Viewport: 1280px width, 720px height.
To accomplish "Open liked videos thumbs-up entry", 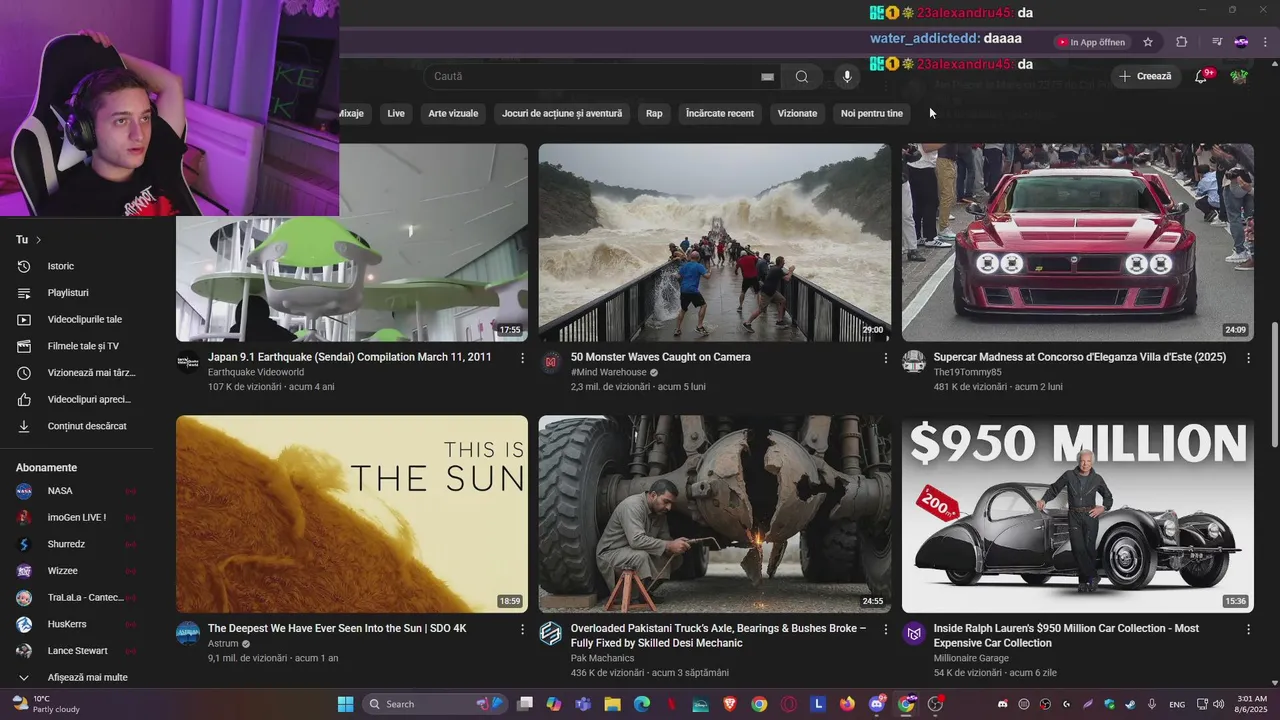I will point(75,399).
